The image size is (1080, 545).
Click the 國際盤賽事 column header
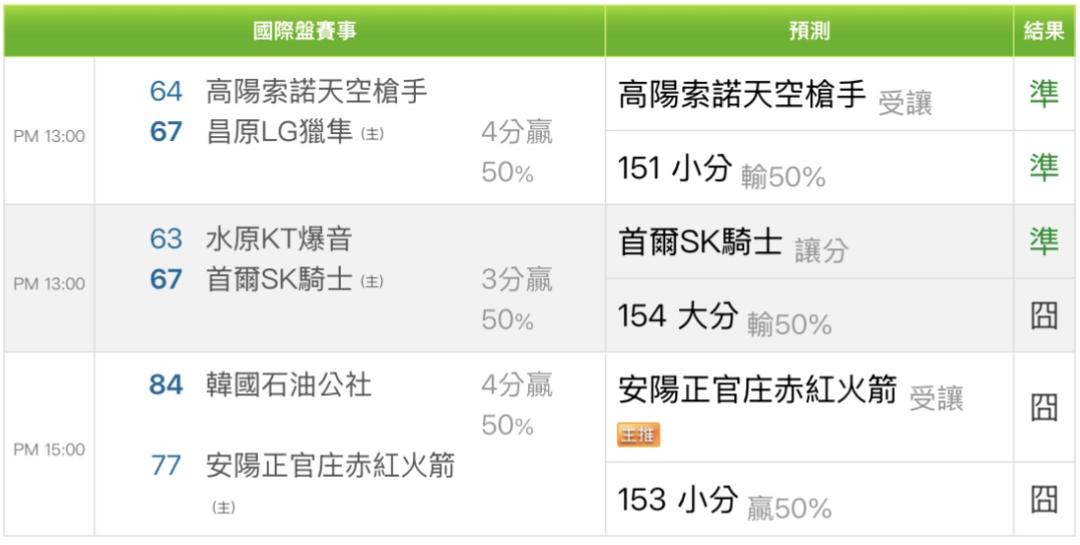coord(304,31)
